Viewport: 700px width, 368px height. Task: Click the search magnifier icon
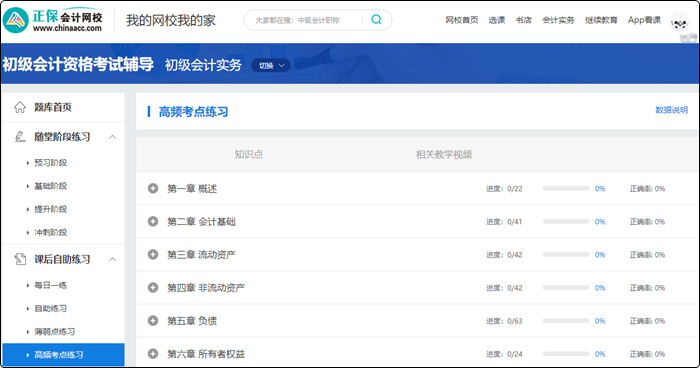[376, 20]
